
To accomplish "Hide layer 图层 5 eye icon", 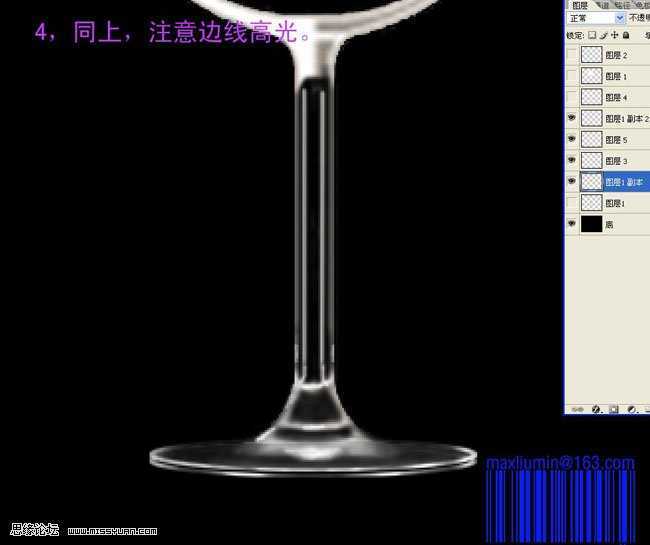I will tap(572, 139).
